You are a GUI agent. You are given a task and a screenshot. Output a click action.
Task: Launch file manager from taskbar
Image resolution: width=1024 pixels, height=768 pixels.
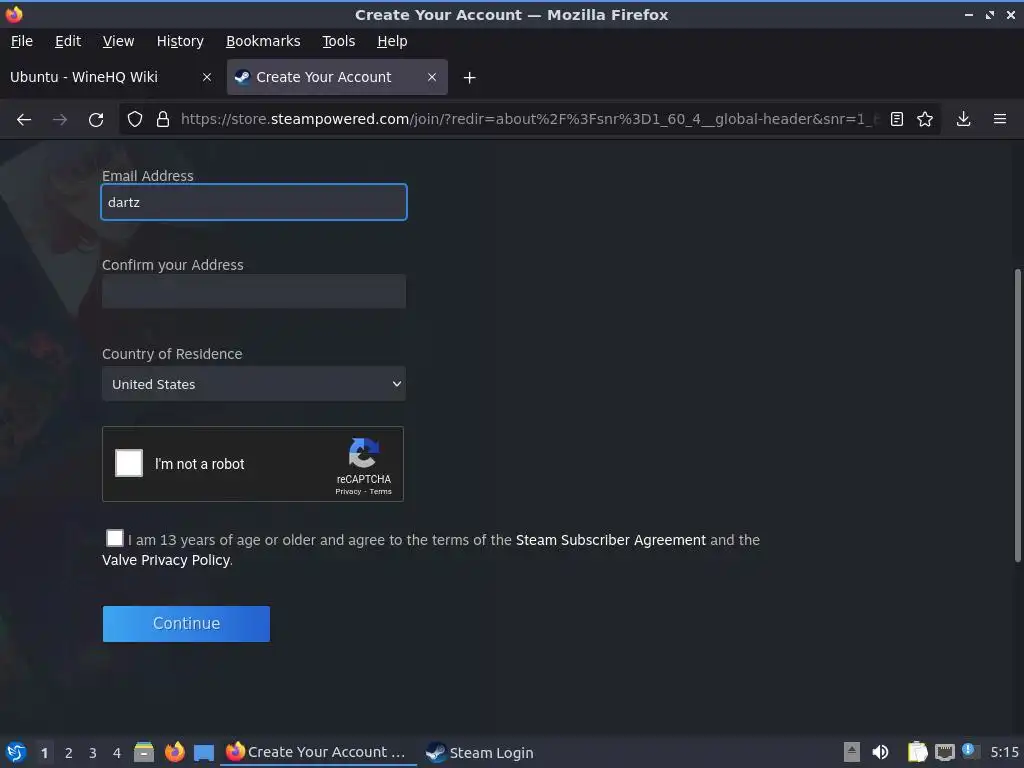144,752
